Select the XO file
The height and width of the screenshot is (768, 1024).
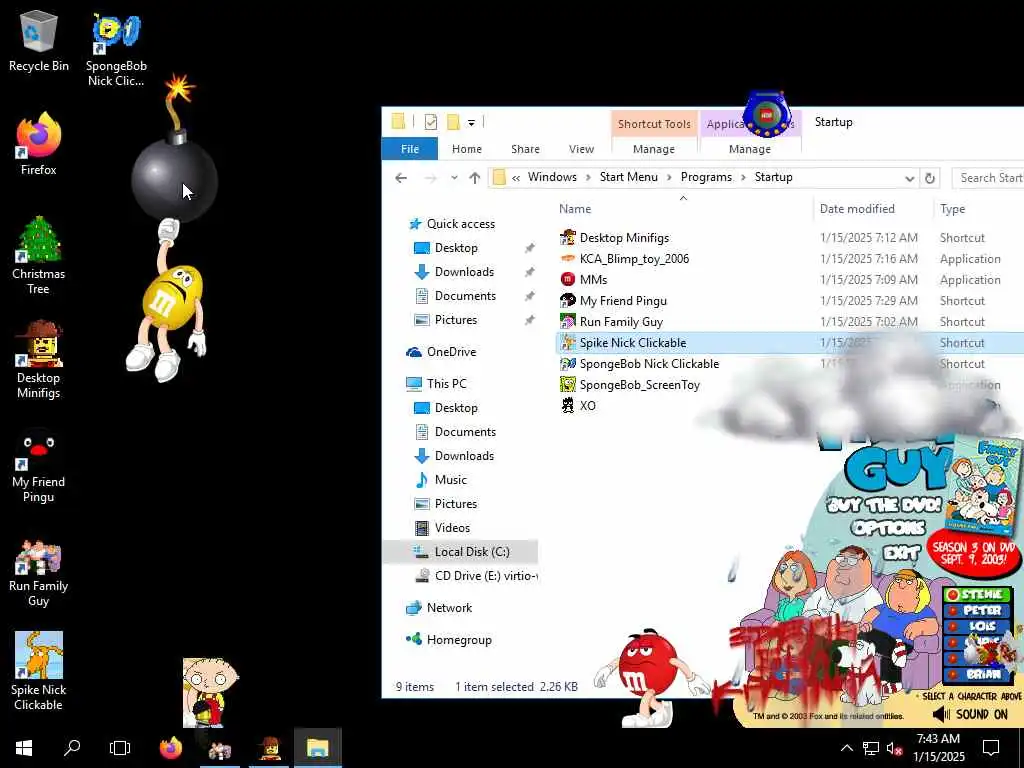click(x=587, y=406)
